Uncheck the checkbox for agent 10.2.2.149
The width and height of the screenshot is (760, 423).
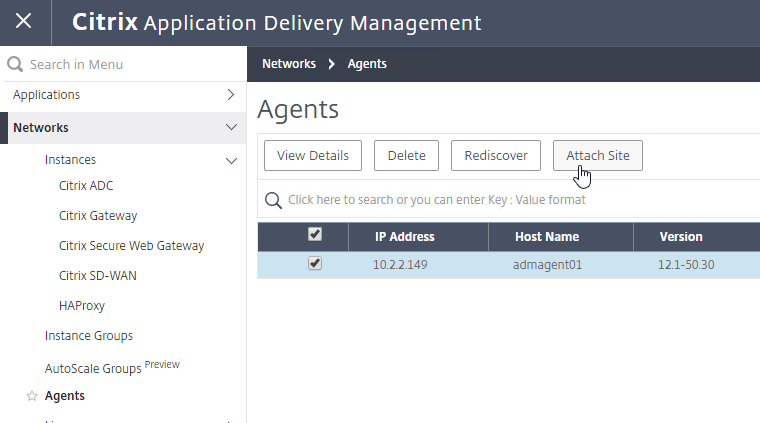click(315, 264)
